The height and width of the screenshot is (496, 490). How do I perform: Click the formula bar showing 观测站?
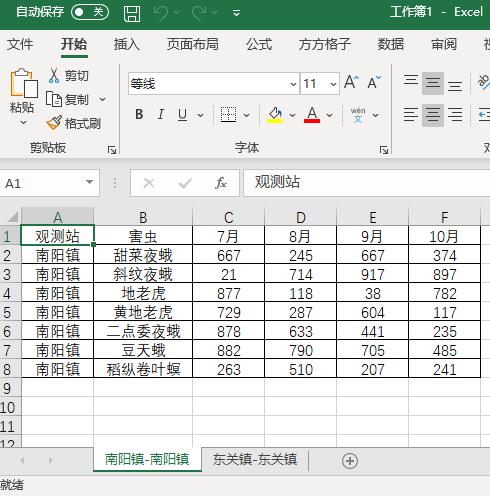point(367,183)
